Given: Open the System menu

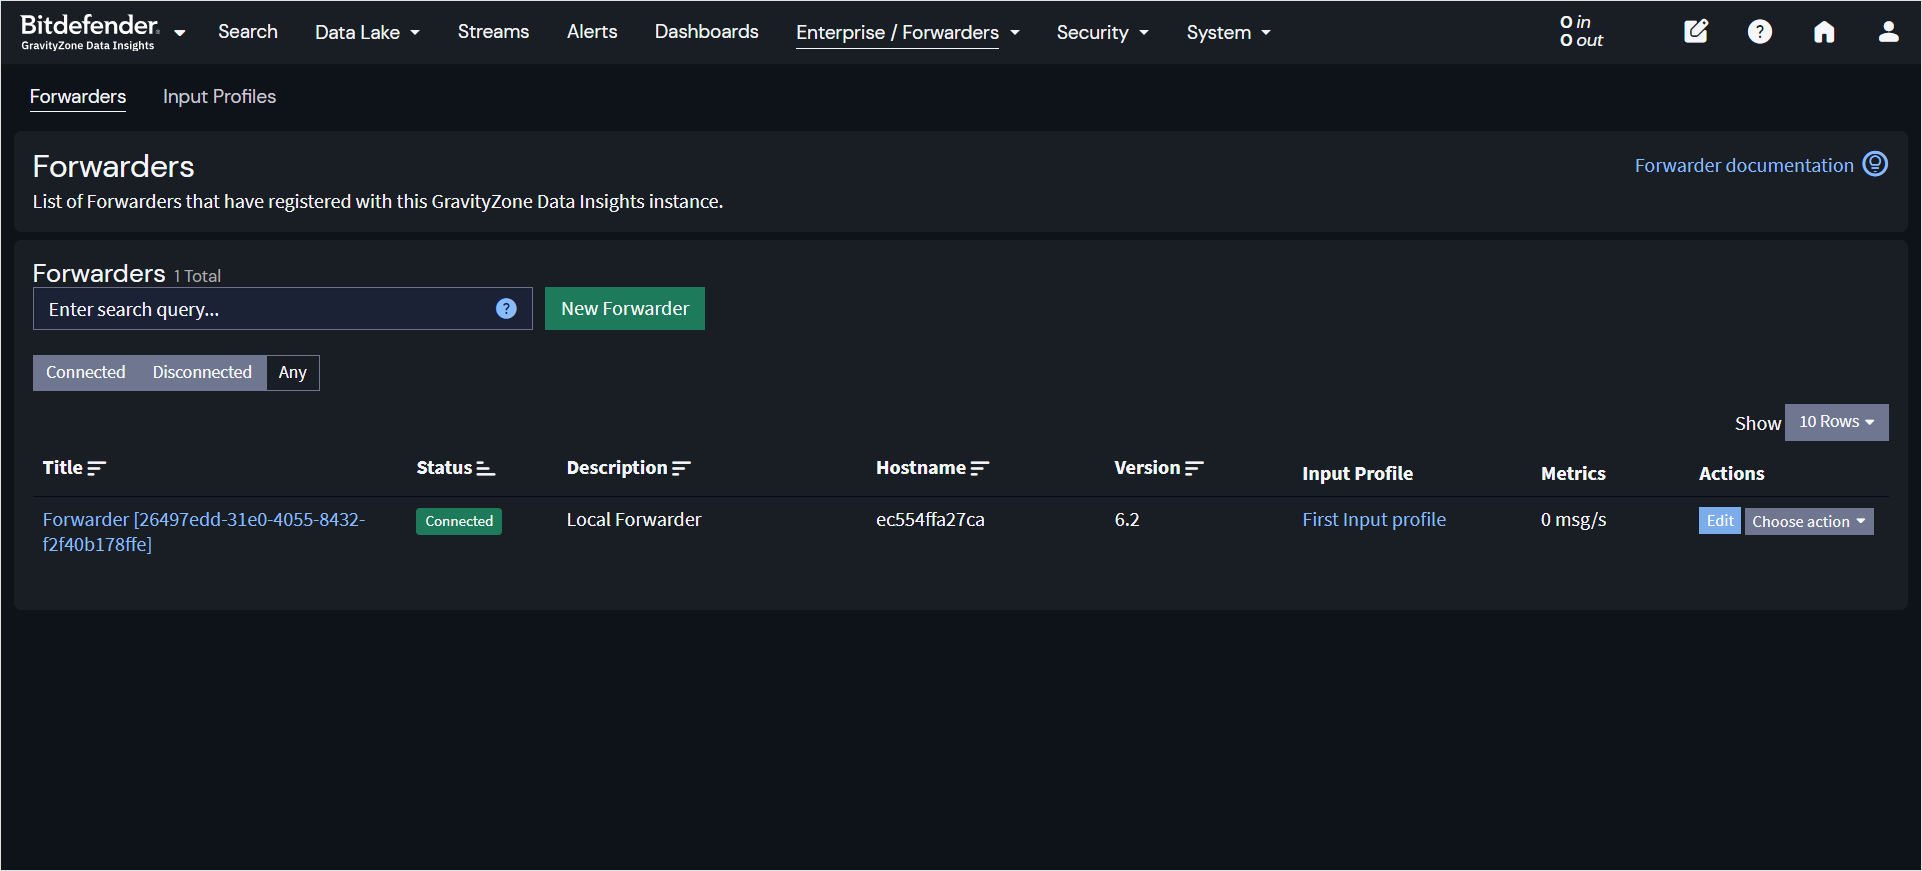Looking at the screenshot, I should click(1229, 32).
